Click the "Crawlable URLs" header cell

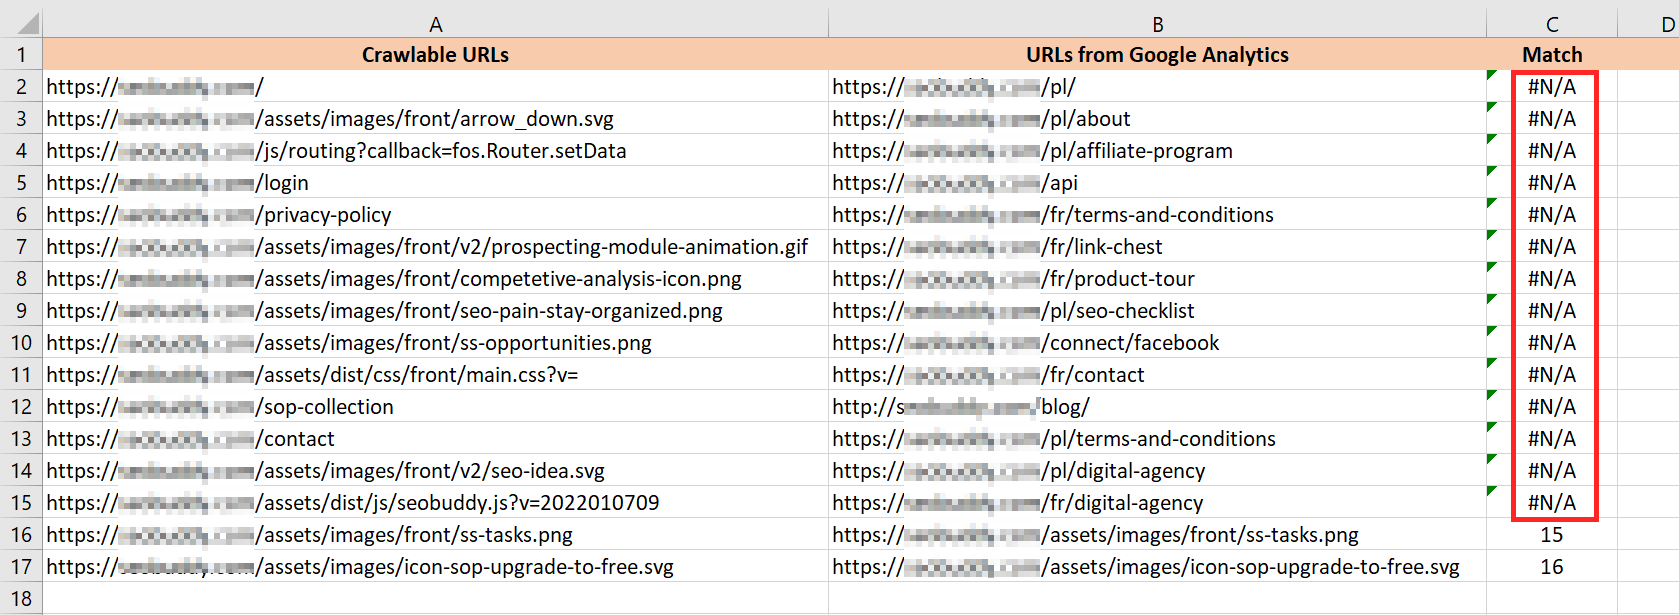(x=435, y=55)
